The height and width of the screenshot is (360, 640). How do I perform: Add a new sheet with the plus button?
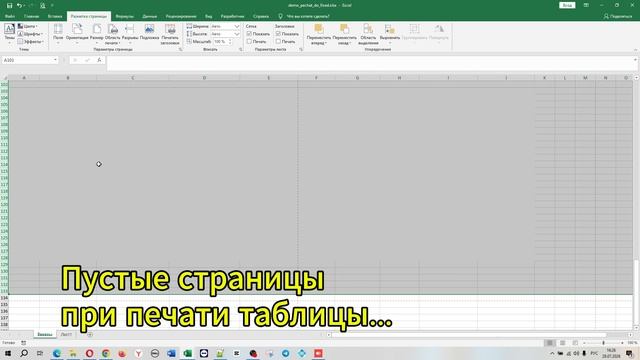[90, 335]
